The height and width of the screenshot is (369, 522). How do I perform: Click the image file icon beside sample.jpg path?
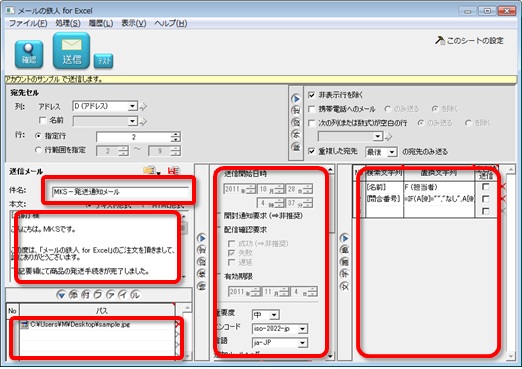coord(24,324)
